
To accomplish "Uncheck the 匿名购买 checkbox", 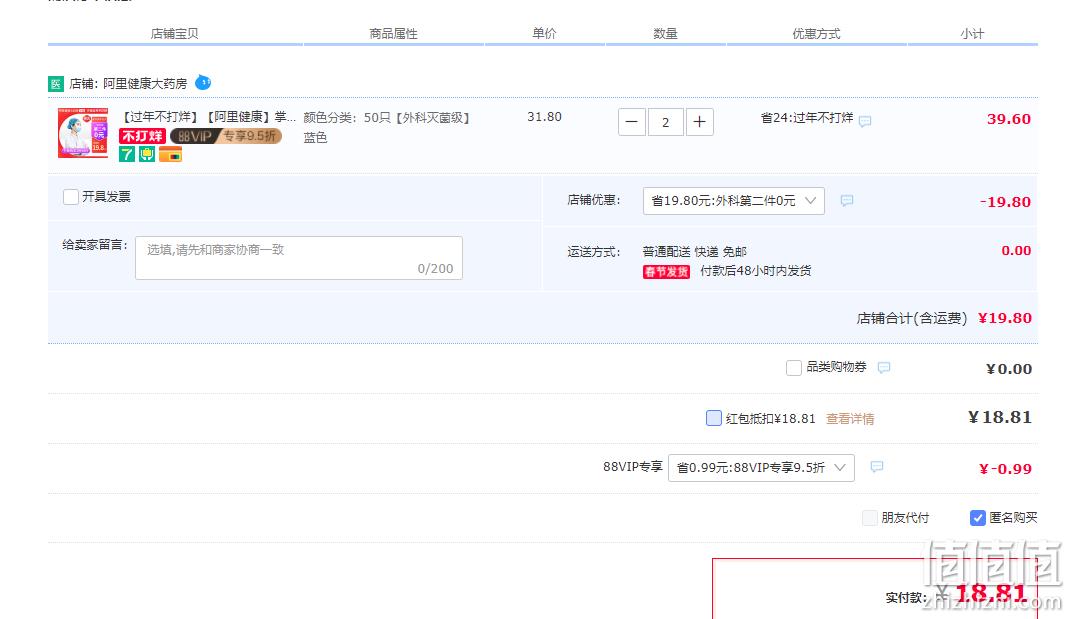I will 977,518.
